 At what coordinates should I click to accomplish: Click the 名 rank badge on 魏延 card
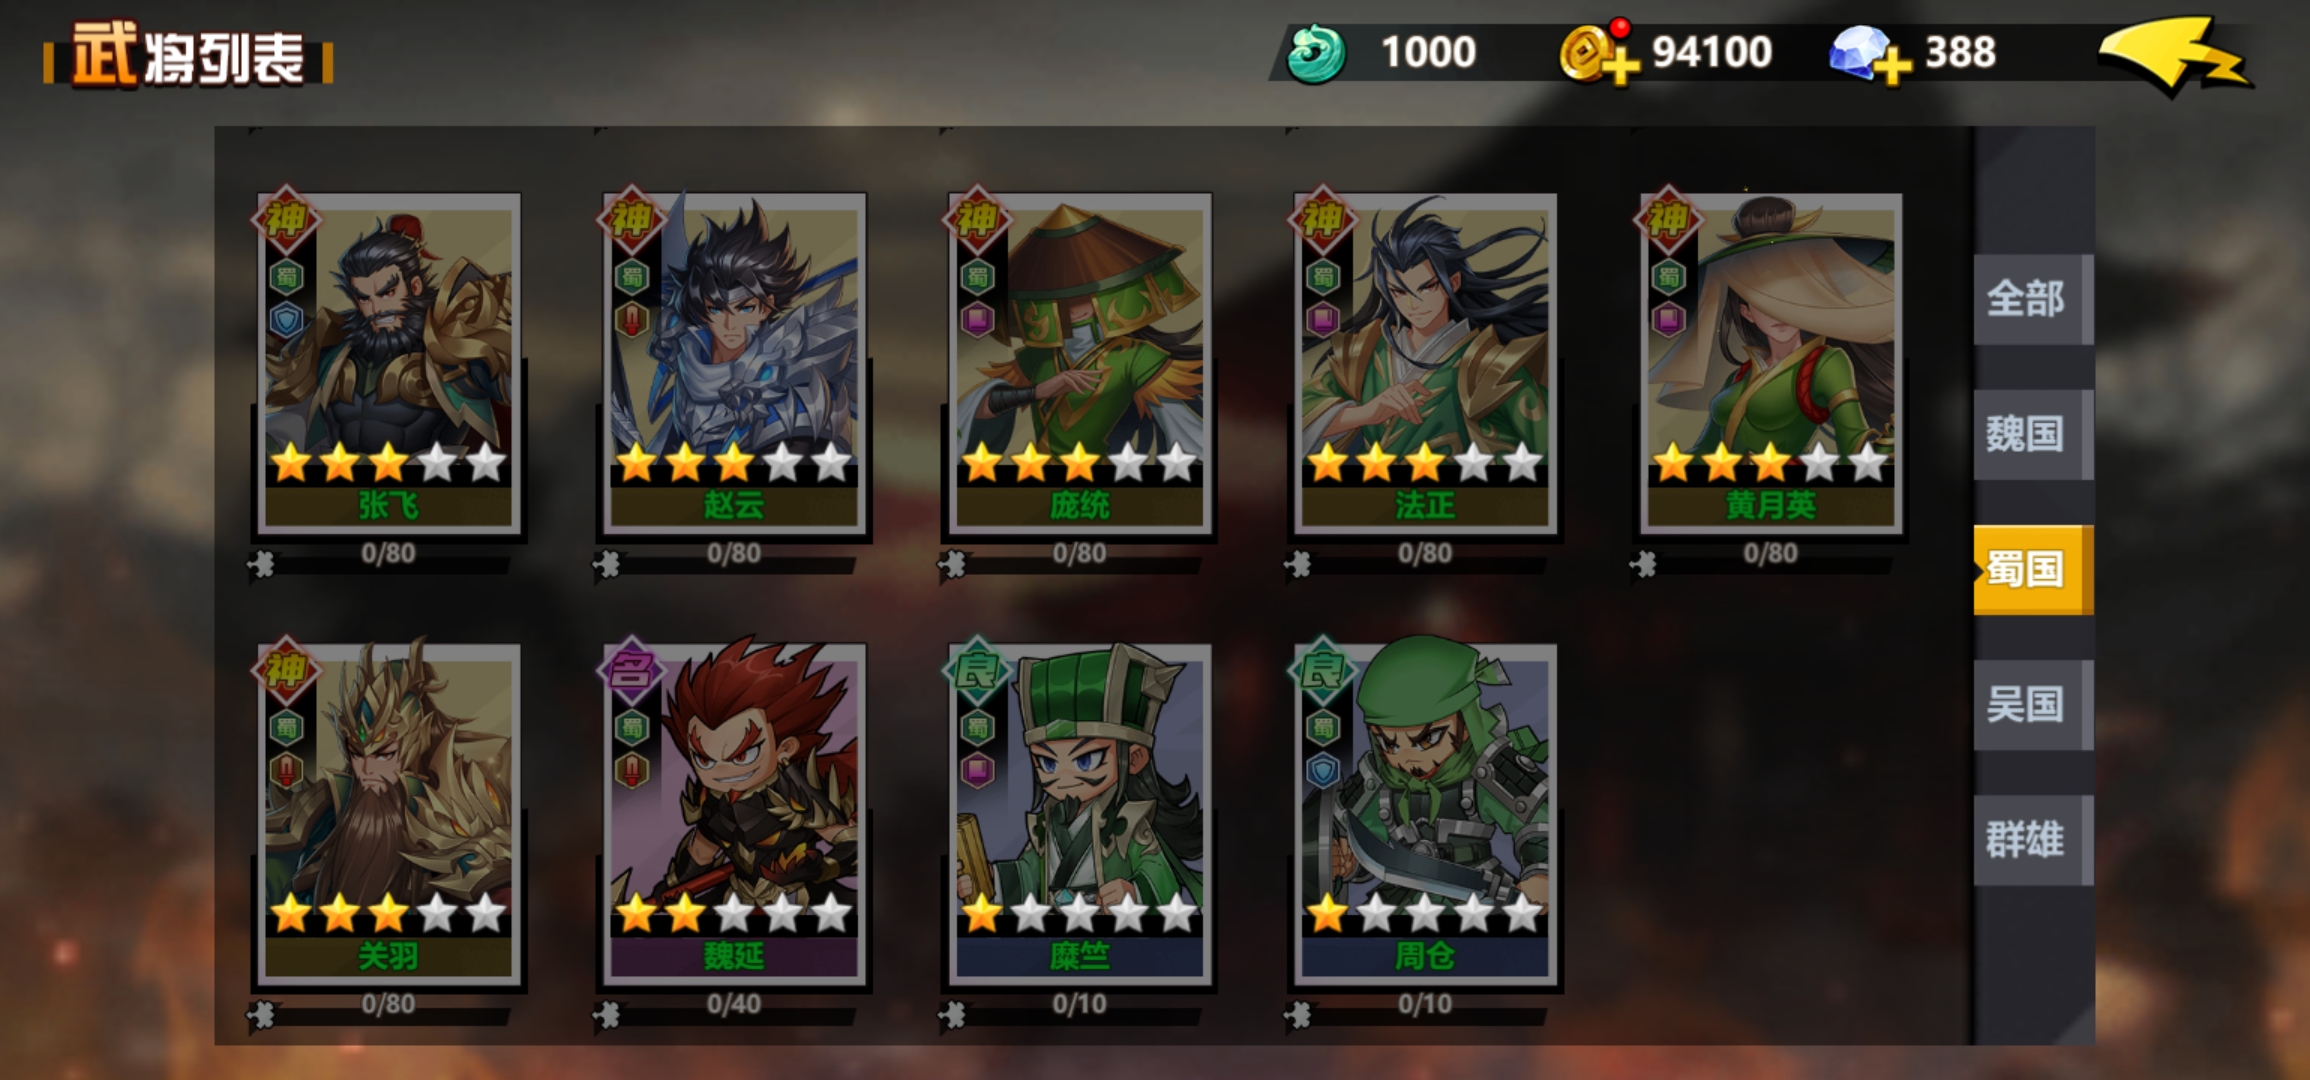coord(631,670)
